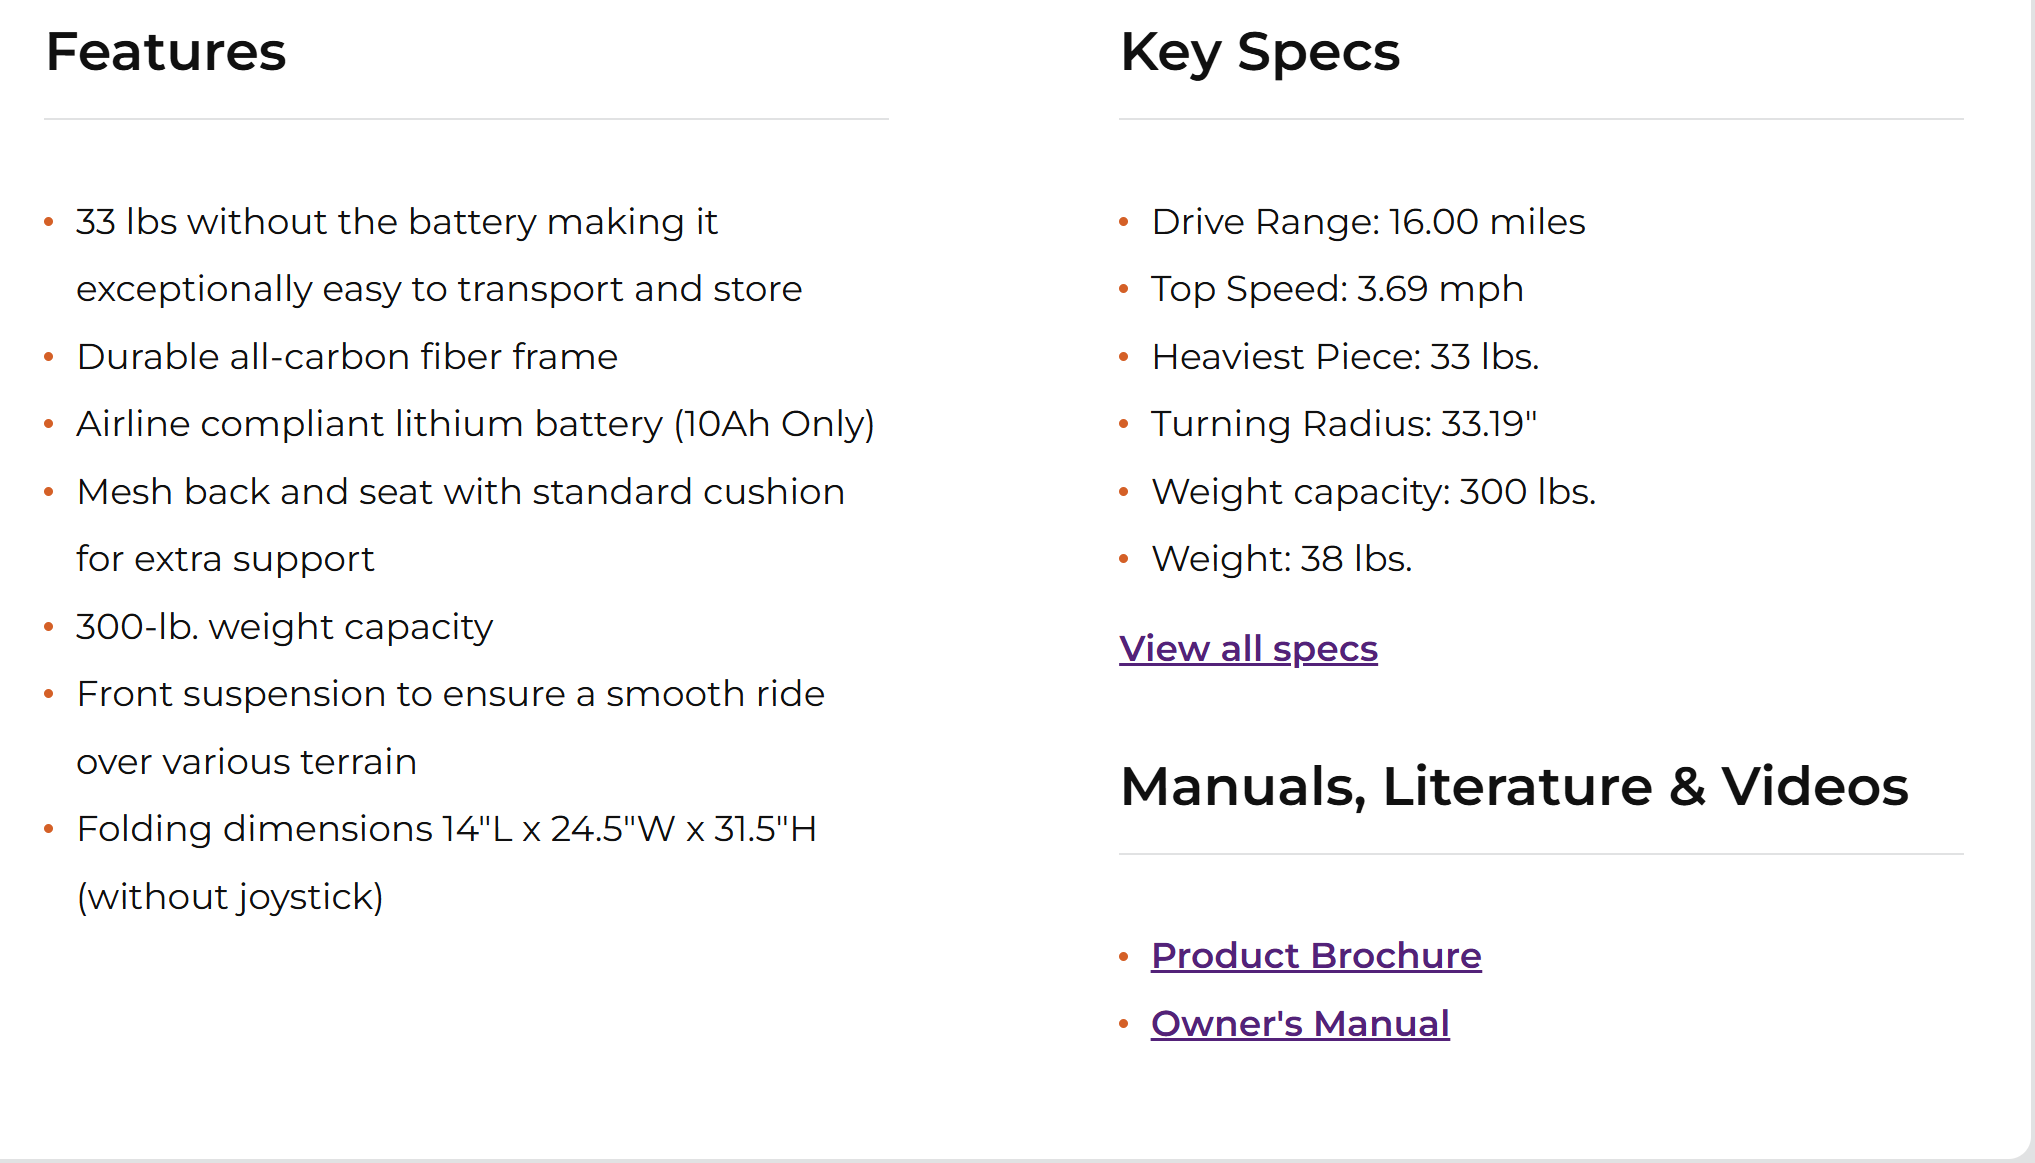Click the 33 lbs without the battery feature
This screenshot has height=1163, width=2035.
(397, 222)
